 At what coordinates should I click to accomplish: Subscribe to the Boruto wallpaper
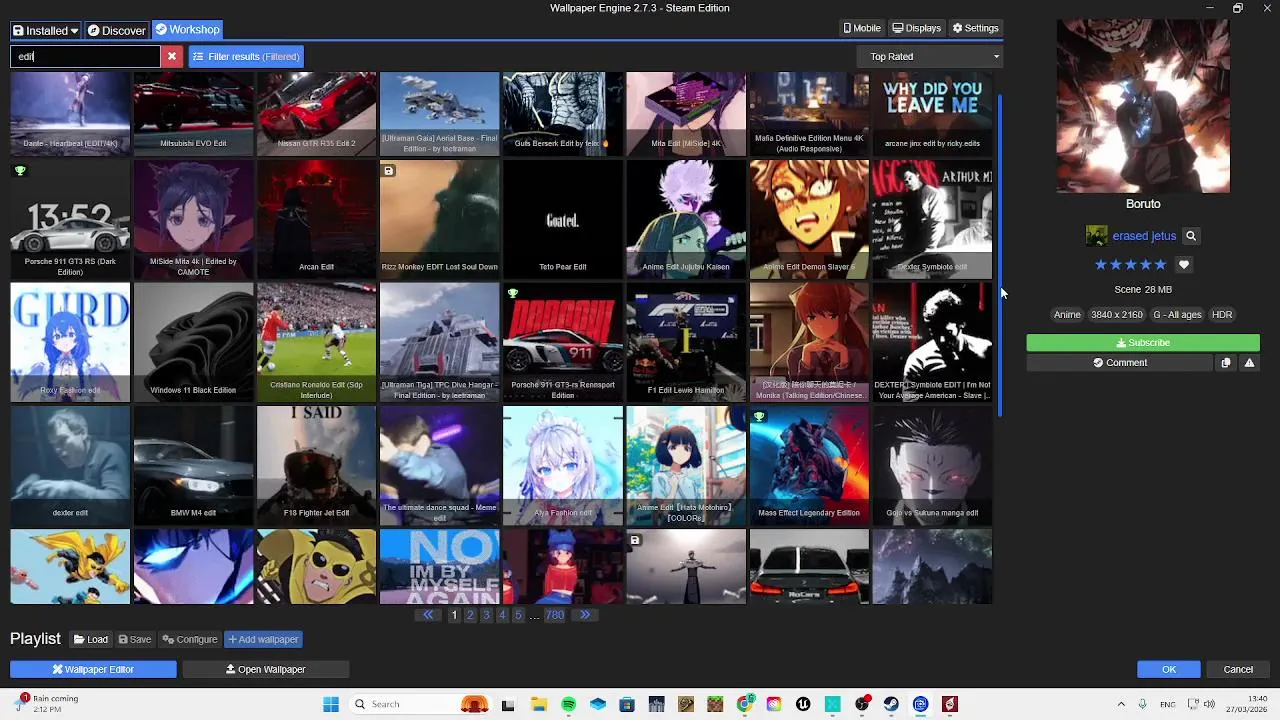(x=1143, y=343)
